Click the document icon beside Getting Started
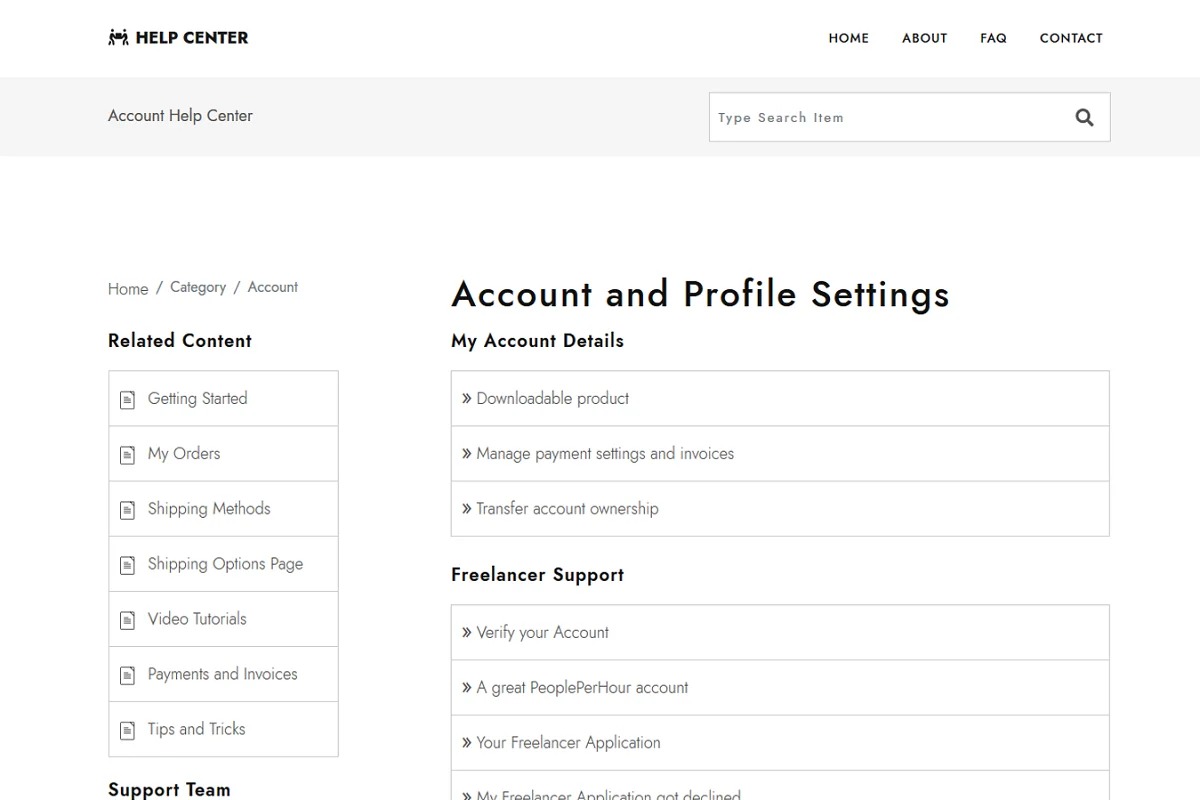This screenshot has height=800, width=1200. pyautogui.click(x=127, y=400)
